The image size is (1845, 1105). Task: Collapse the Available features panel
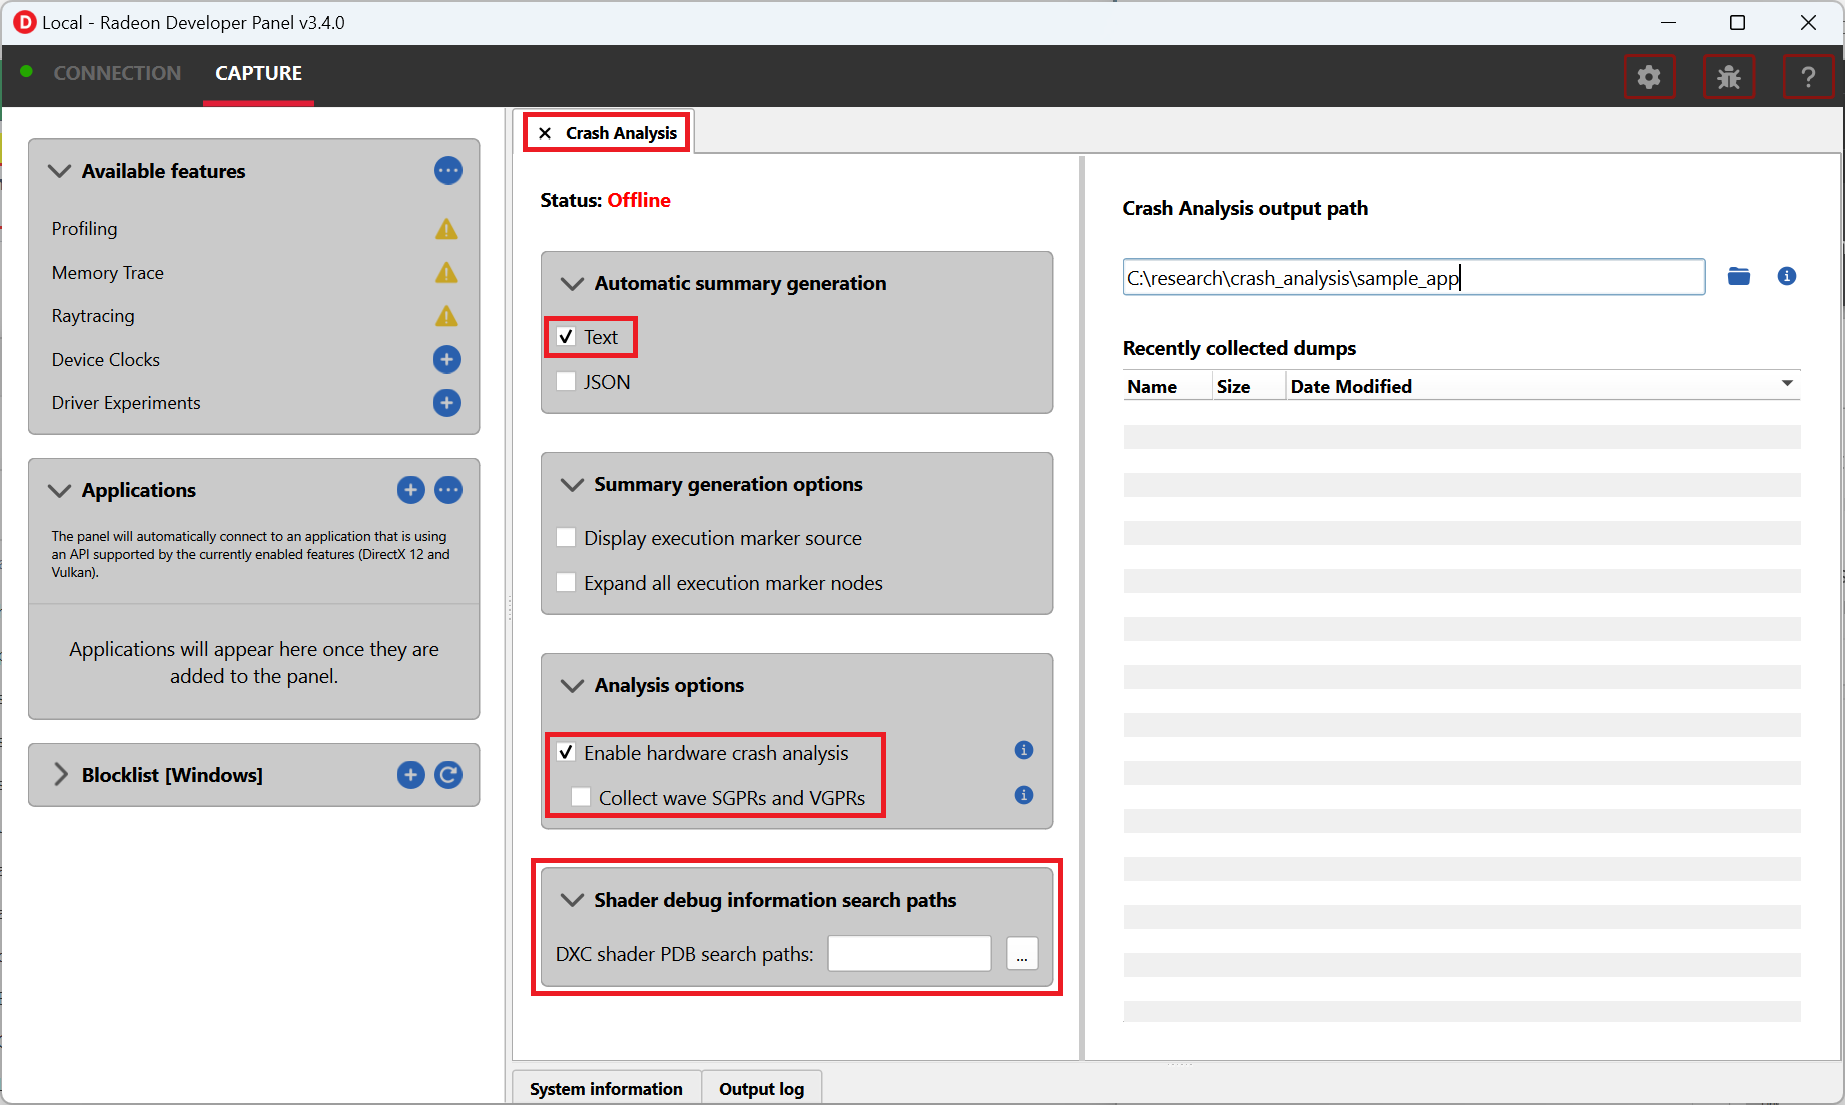(60, 171)
